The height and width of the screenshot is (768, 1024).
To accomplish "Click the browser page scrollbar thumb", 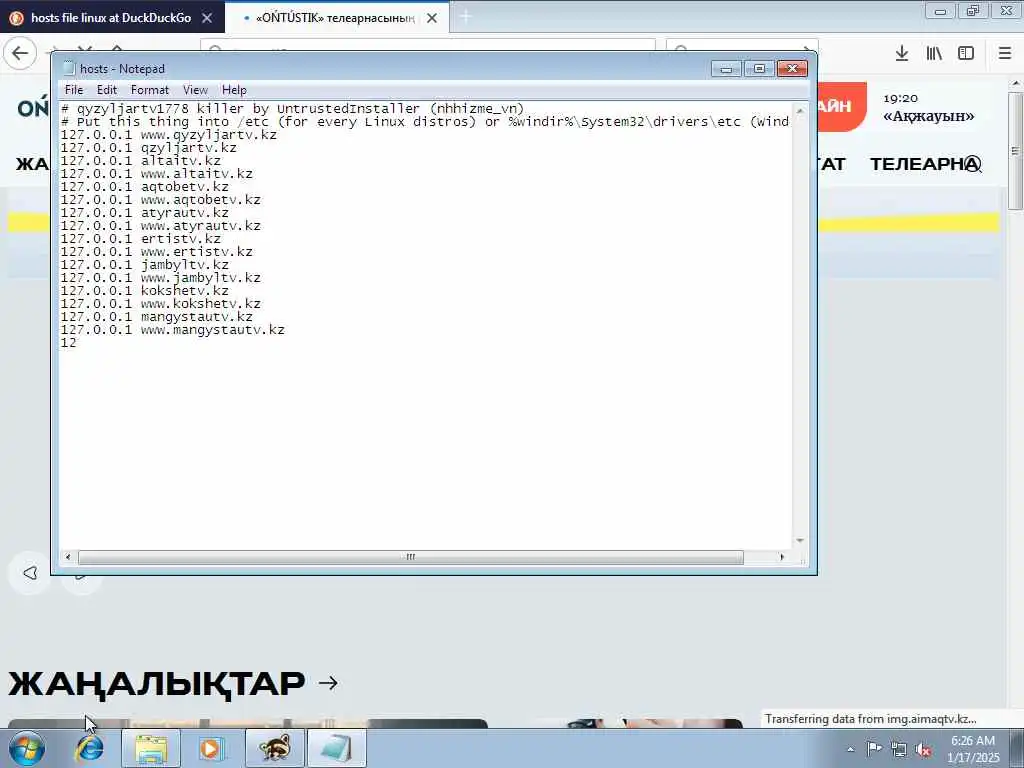I will tap(1015, 152).
